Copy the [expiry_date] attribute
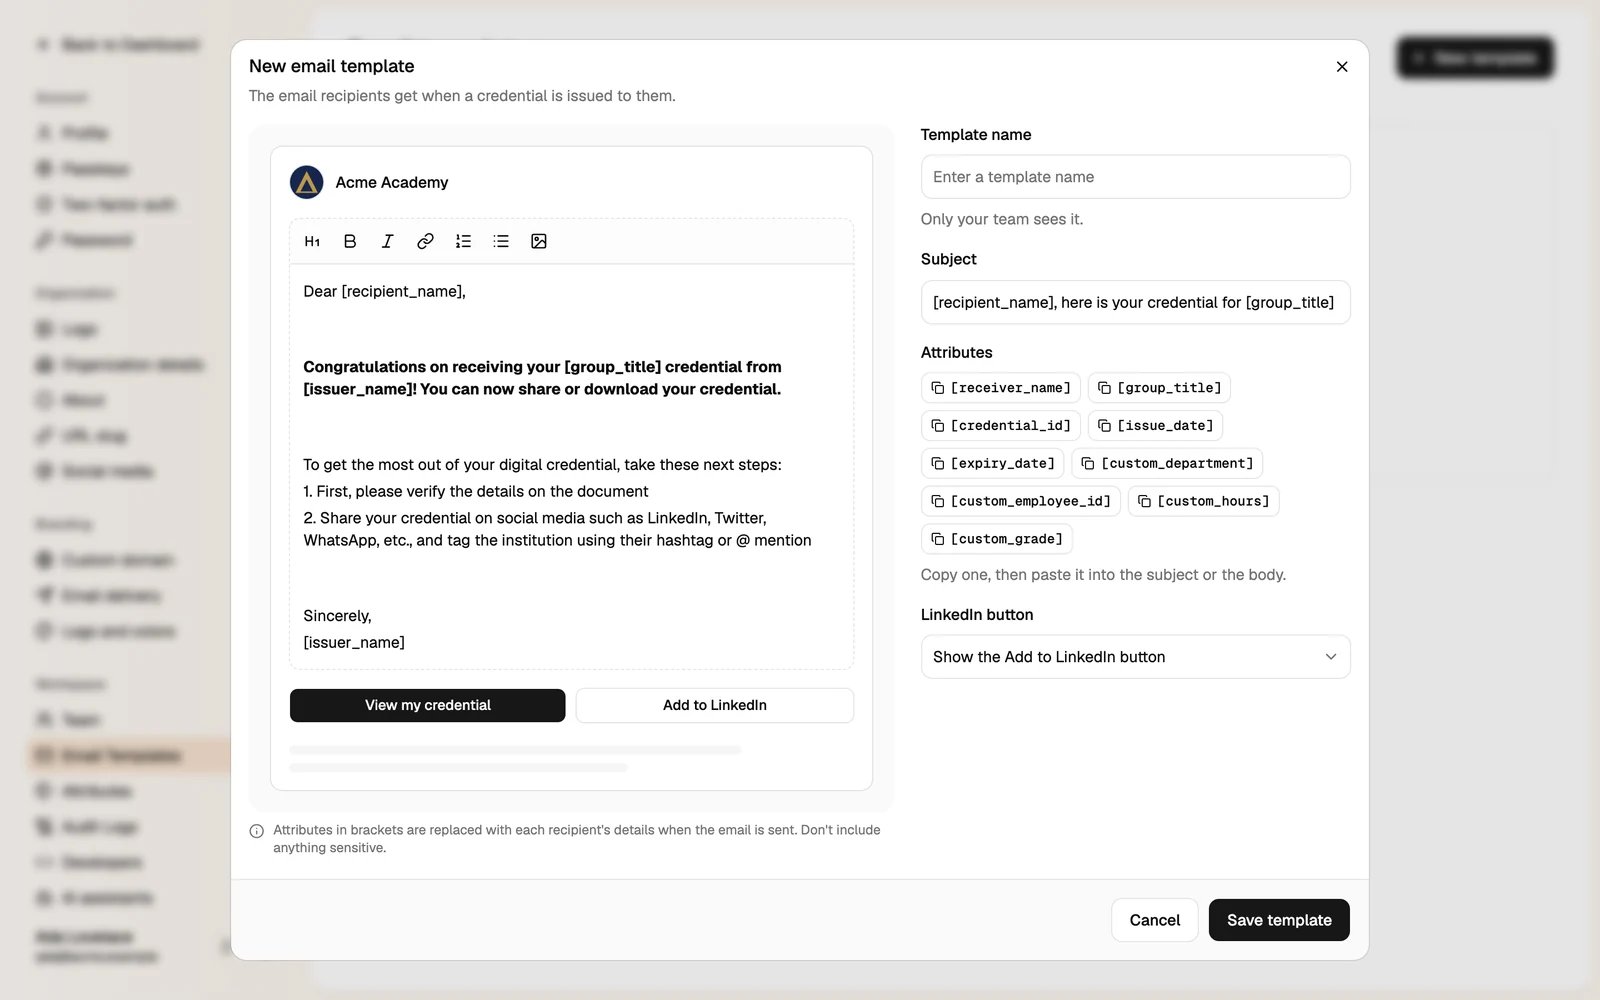Viewport: 1600px width, 1000px height. point(992,464)
